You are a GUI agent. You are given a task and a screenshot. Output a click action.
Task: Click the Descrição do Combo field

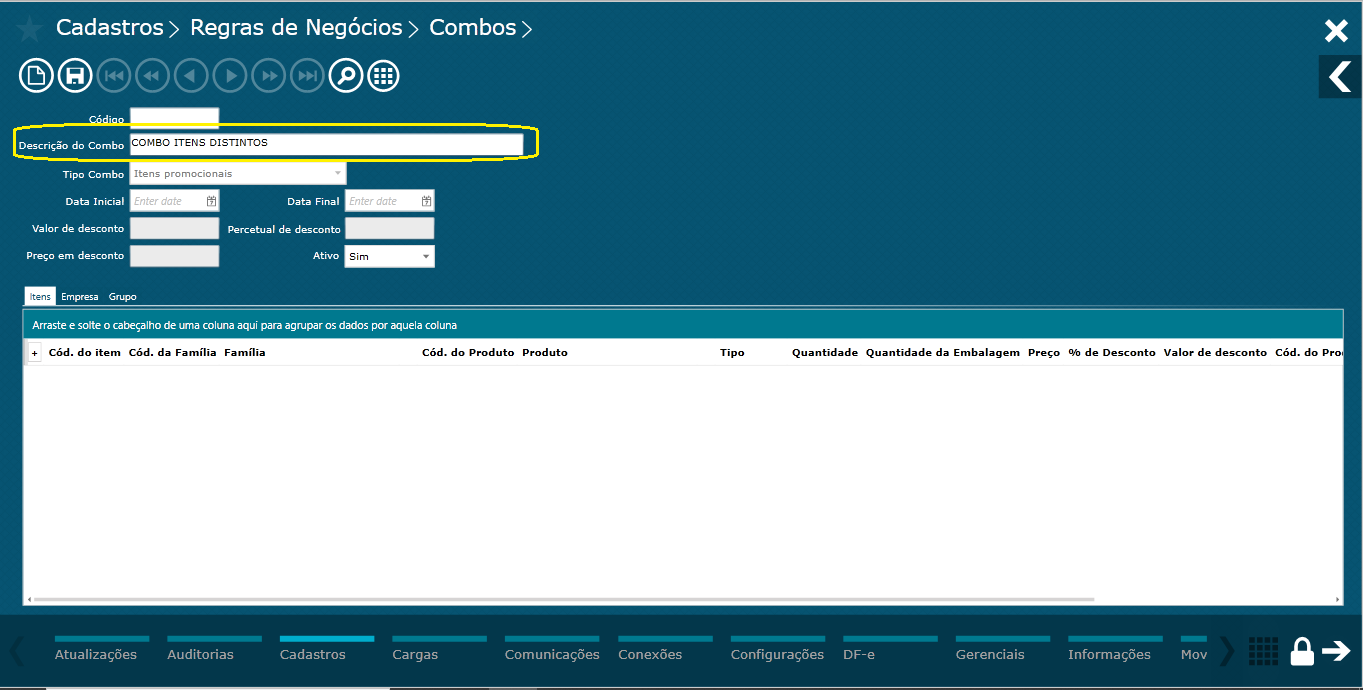[x=326, y=144]
